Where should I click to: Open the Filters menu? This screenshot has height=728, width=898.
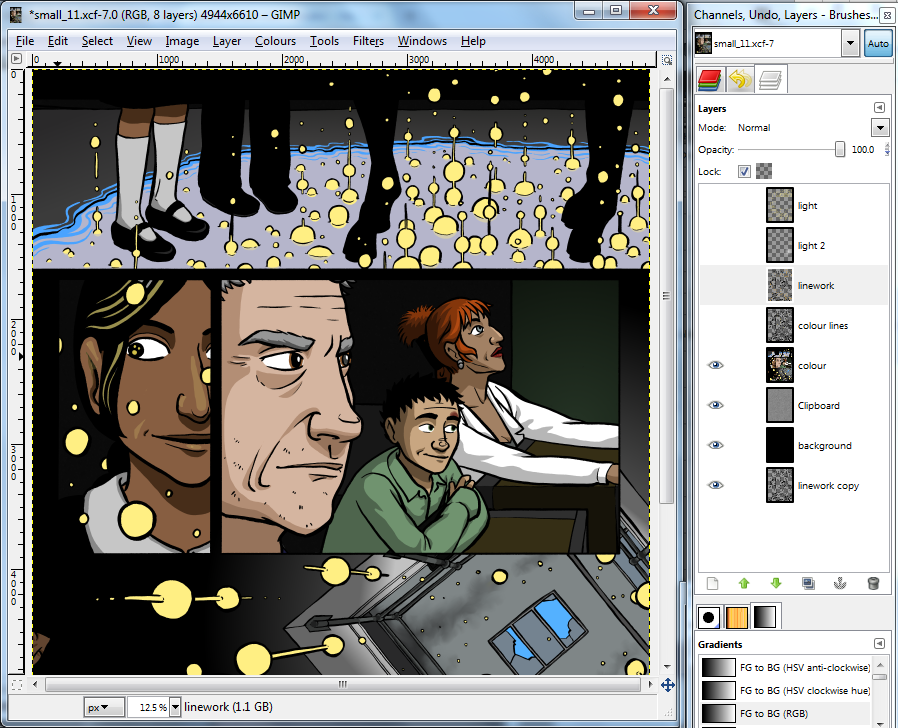click(x=368, y=41)
